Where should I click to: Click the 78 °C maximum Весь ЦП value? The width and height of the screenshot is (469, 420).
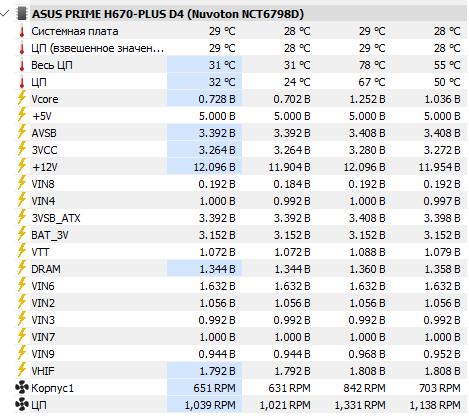tap(372, 65)
